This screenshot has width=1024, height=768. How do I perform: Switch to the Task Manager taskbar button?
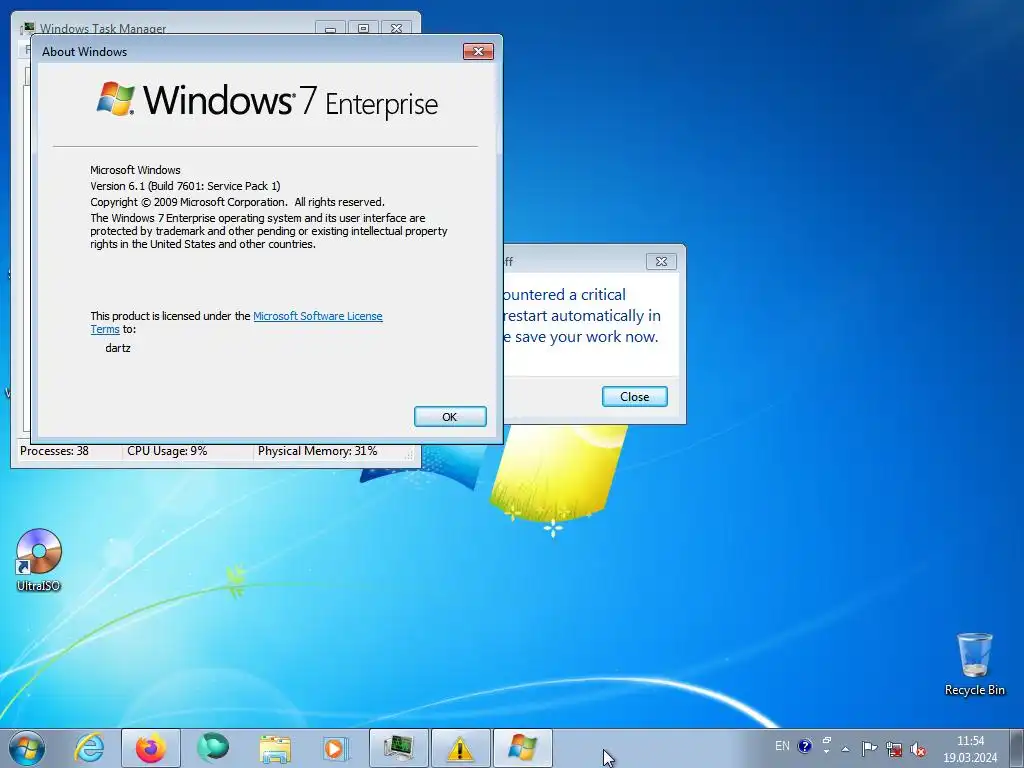(x=399, y=748)
